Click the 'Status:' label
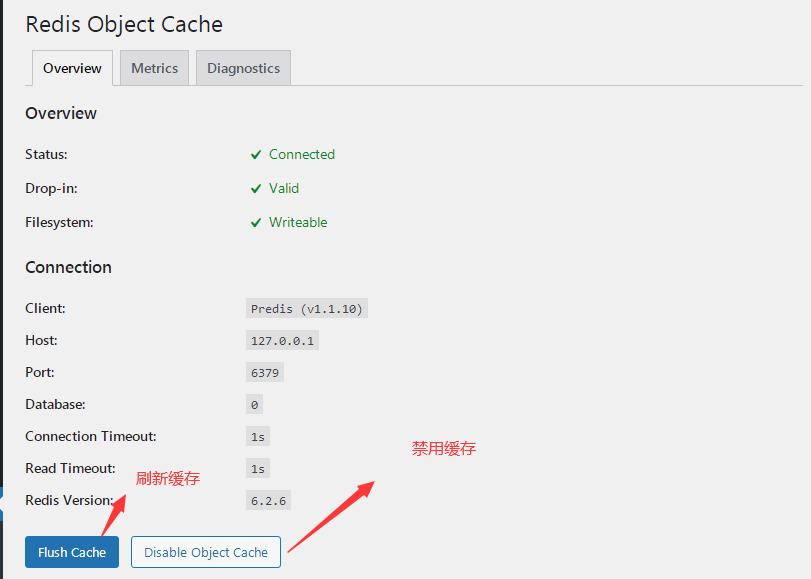This screenshot has height=579, width=811. [46, 154]
